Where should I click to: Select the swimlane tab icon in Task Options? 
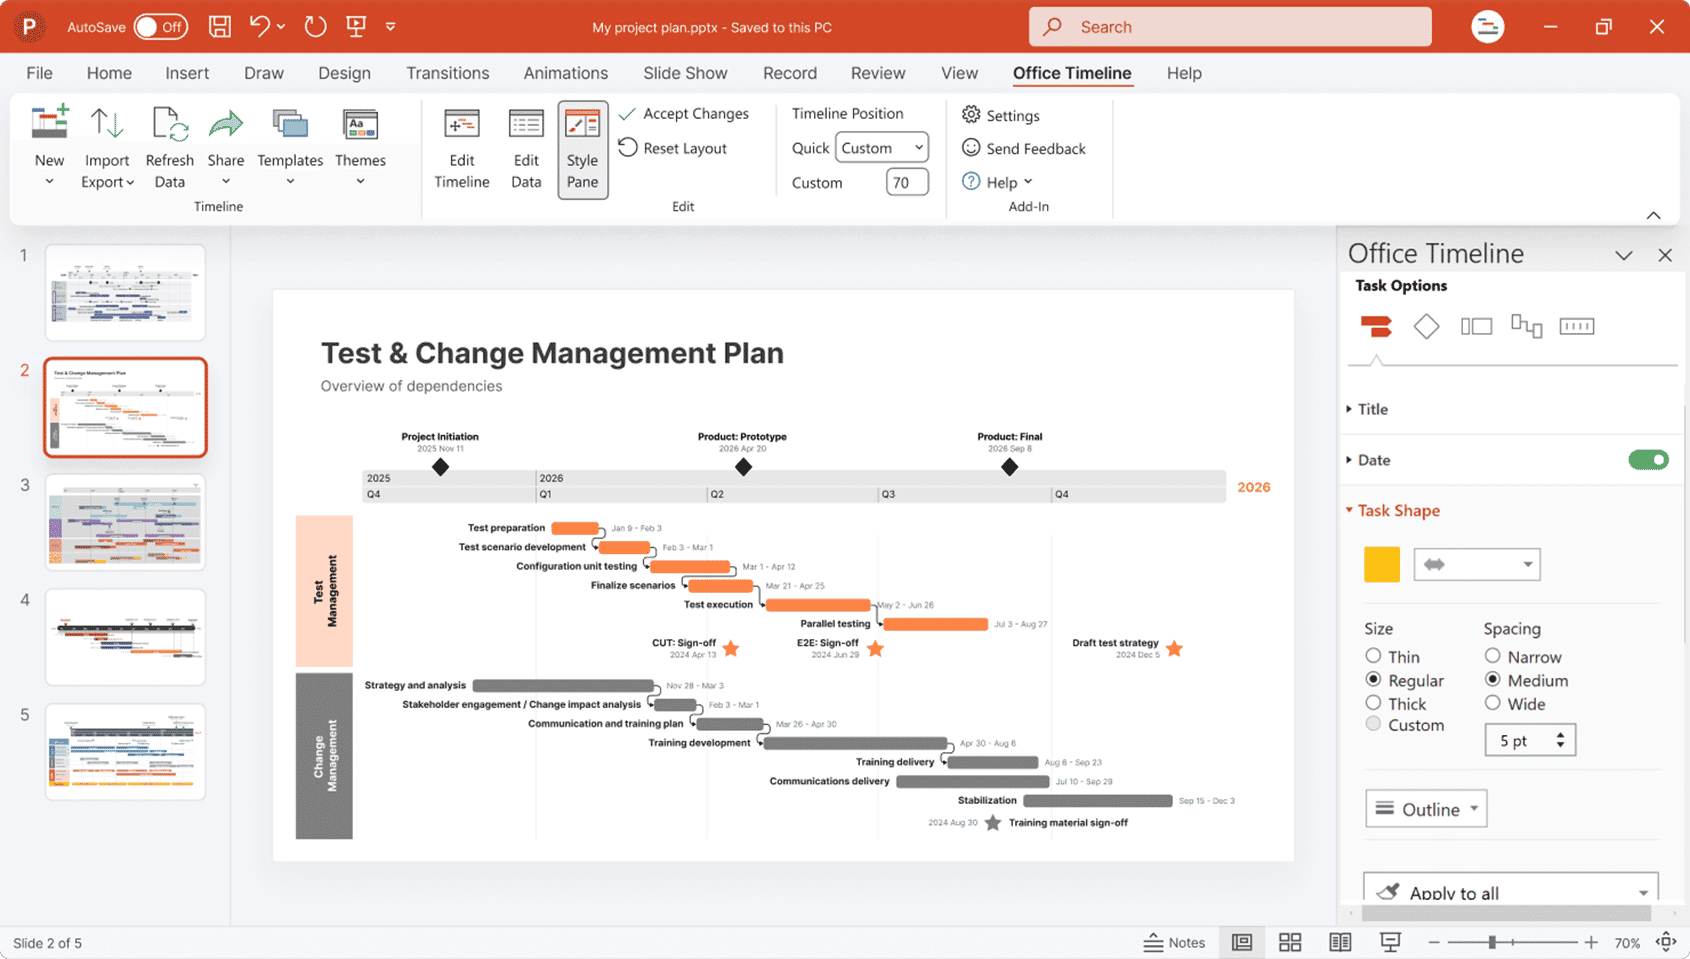pyautogui.click(x=1476, y=326)
